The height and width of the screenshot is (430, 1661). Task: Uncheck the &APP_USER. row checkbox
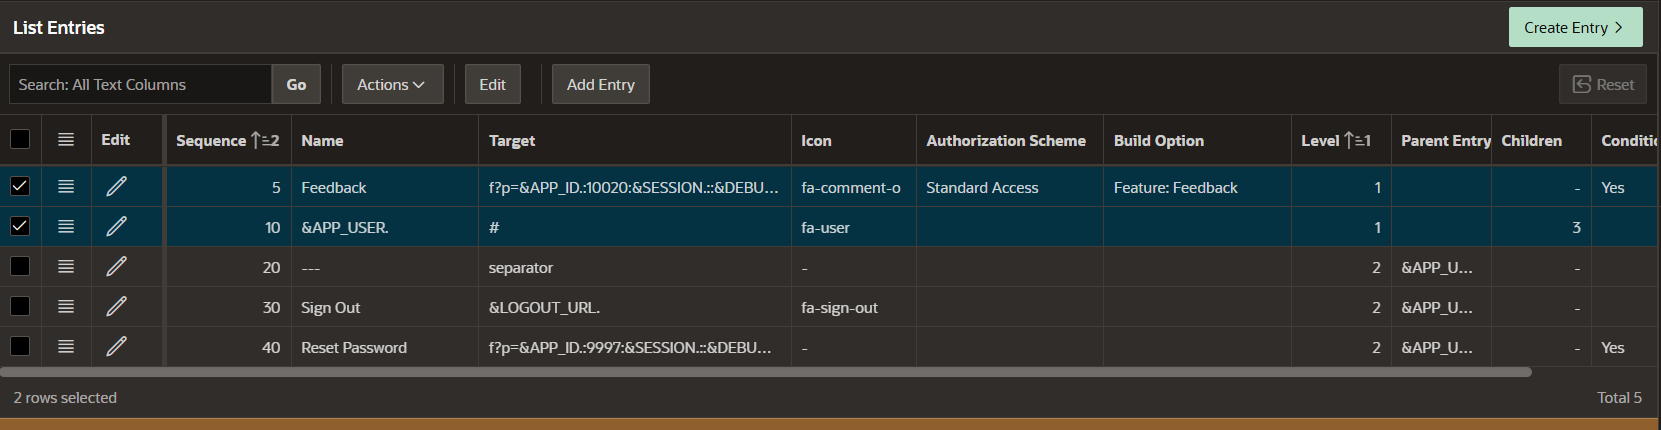pos(20,227)
